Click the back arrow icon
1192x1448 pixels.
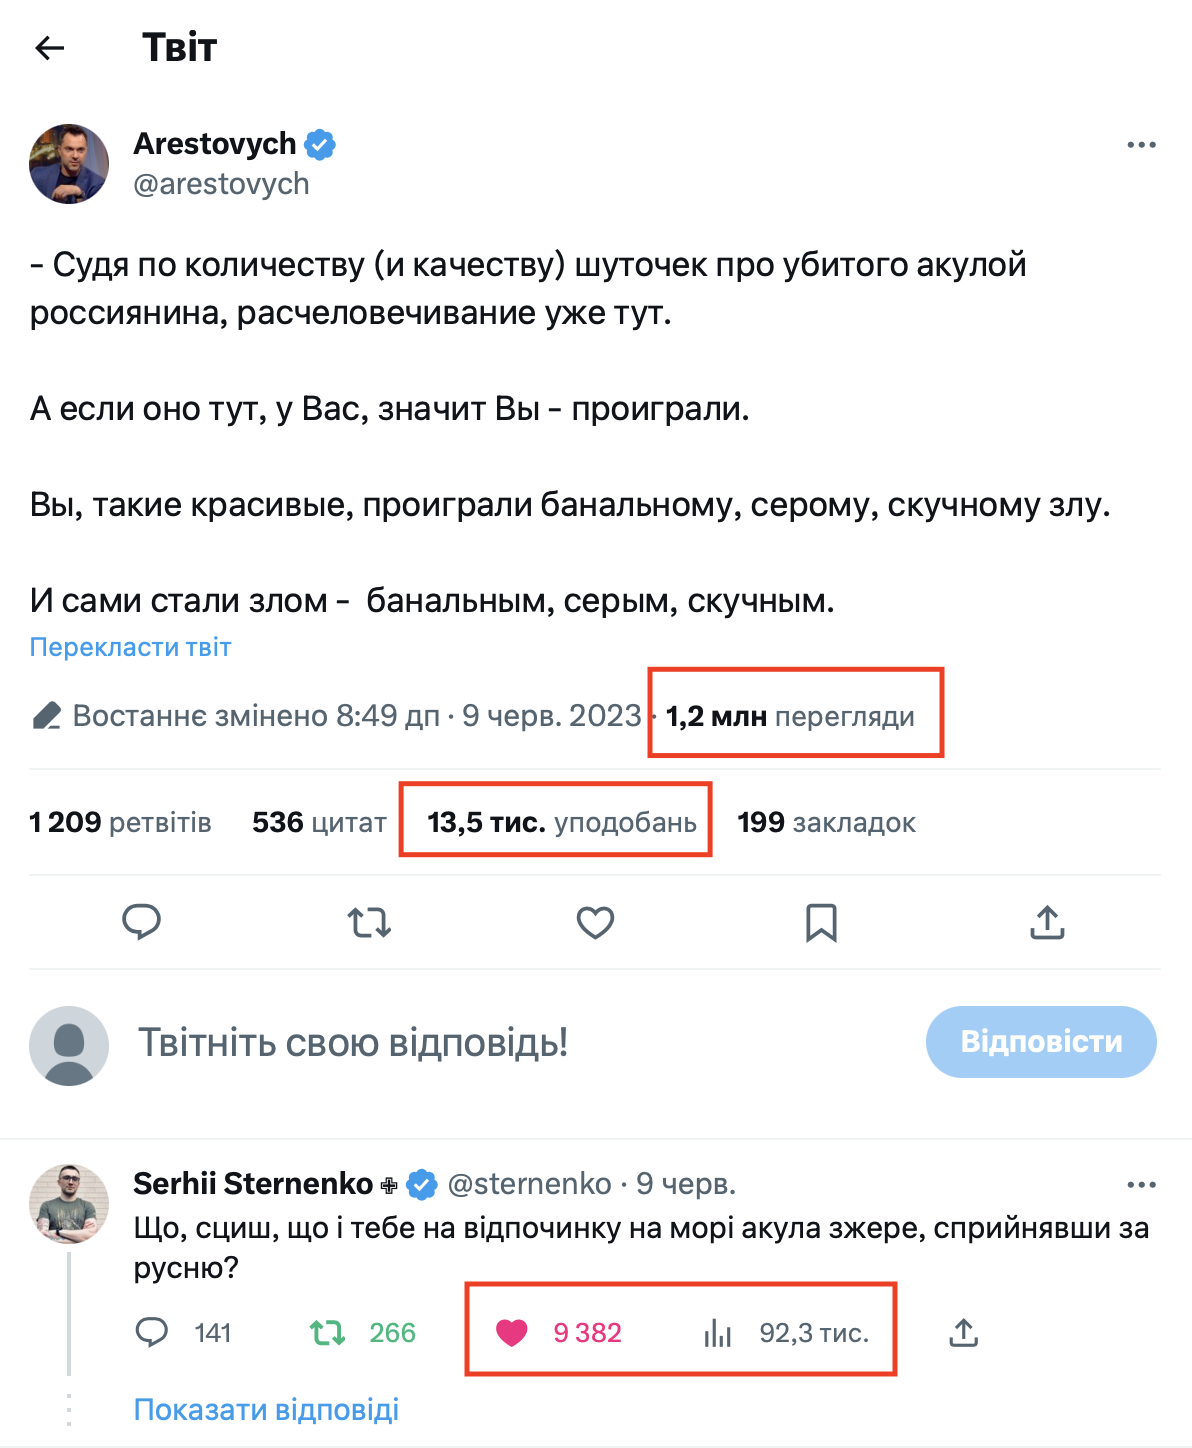point(50,48)
